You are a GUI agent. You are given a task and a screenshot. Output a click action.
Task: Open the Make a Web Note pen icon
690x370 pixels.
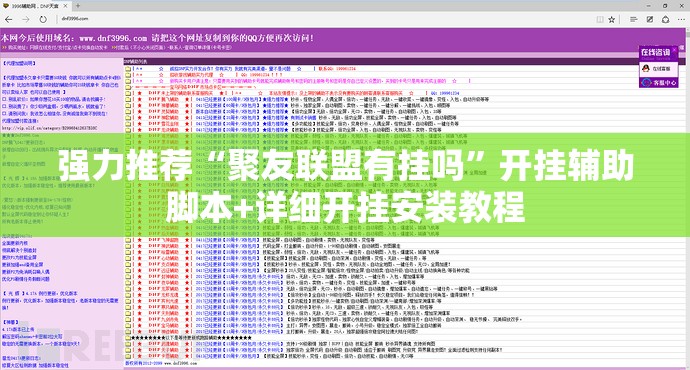pos(650,19)
